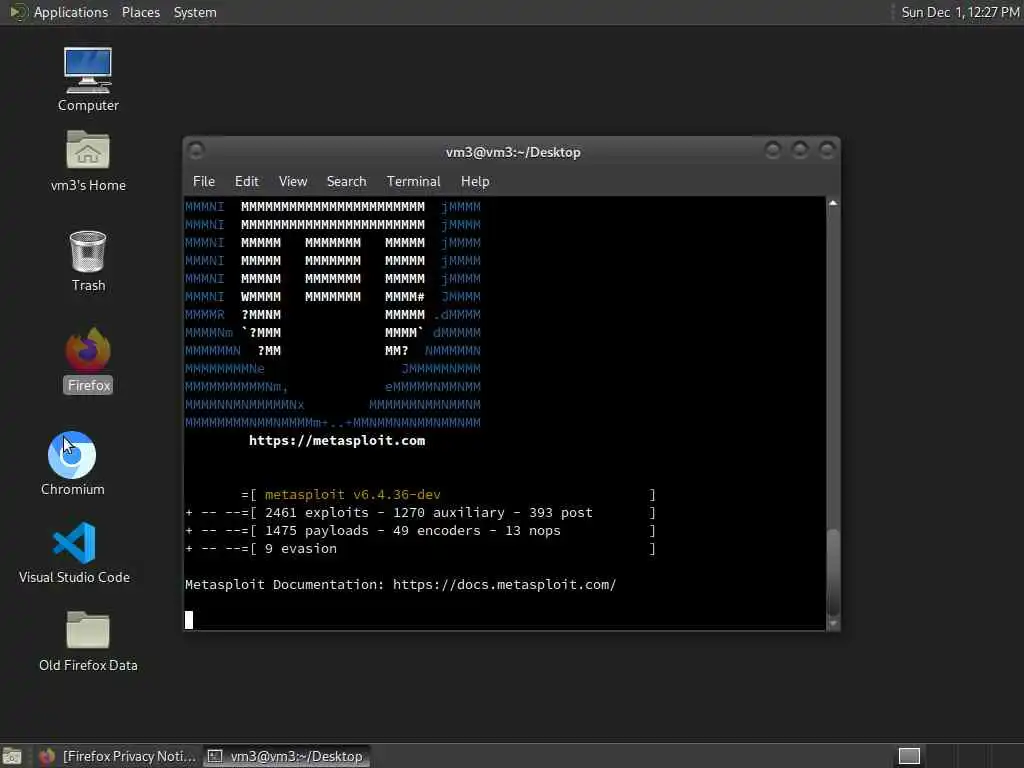This screenshot has width=1024, height=768.
Task: Click the "2461 exploits" text in terminal
Action: (317, 513)
